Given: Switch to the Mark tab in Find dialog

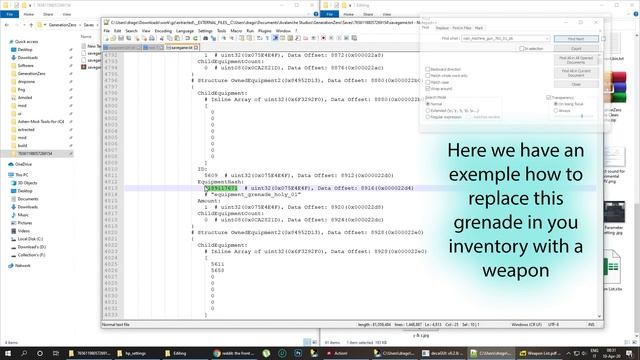Looking at the screenshot, I should point(479,28).
